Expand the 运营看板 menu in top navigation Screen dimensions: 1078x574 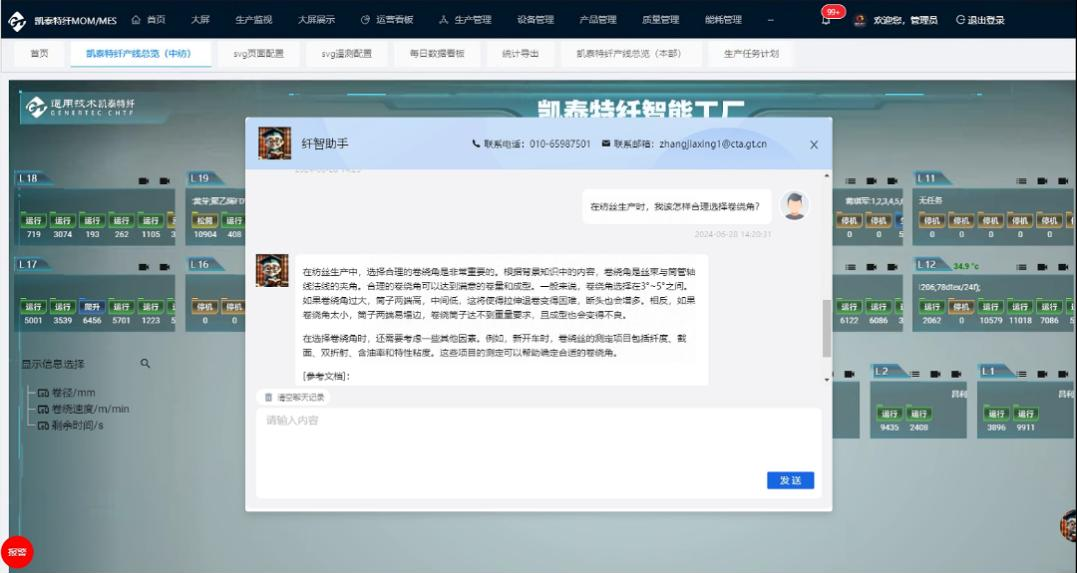(x=386, y=20)
